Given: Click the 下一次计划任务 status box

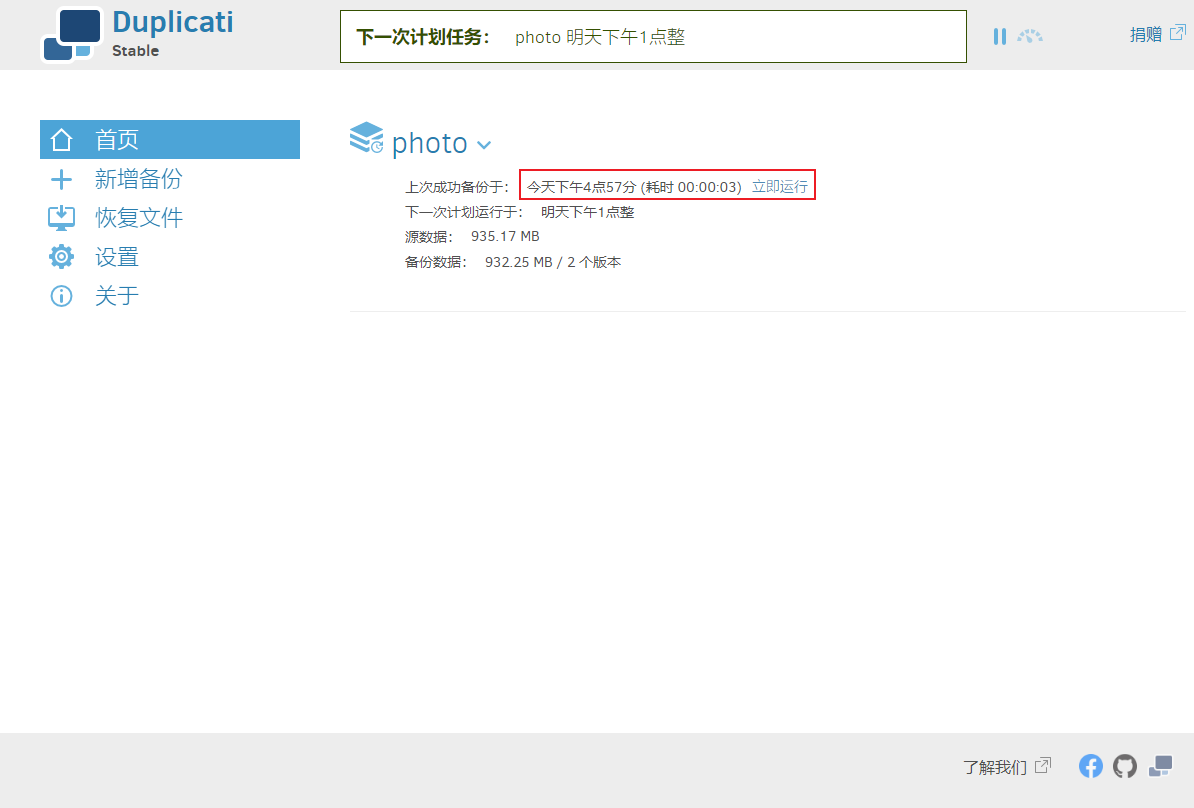Looking at the screenshot, I should (653, 37).
